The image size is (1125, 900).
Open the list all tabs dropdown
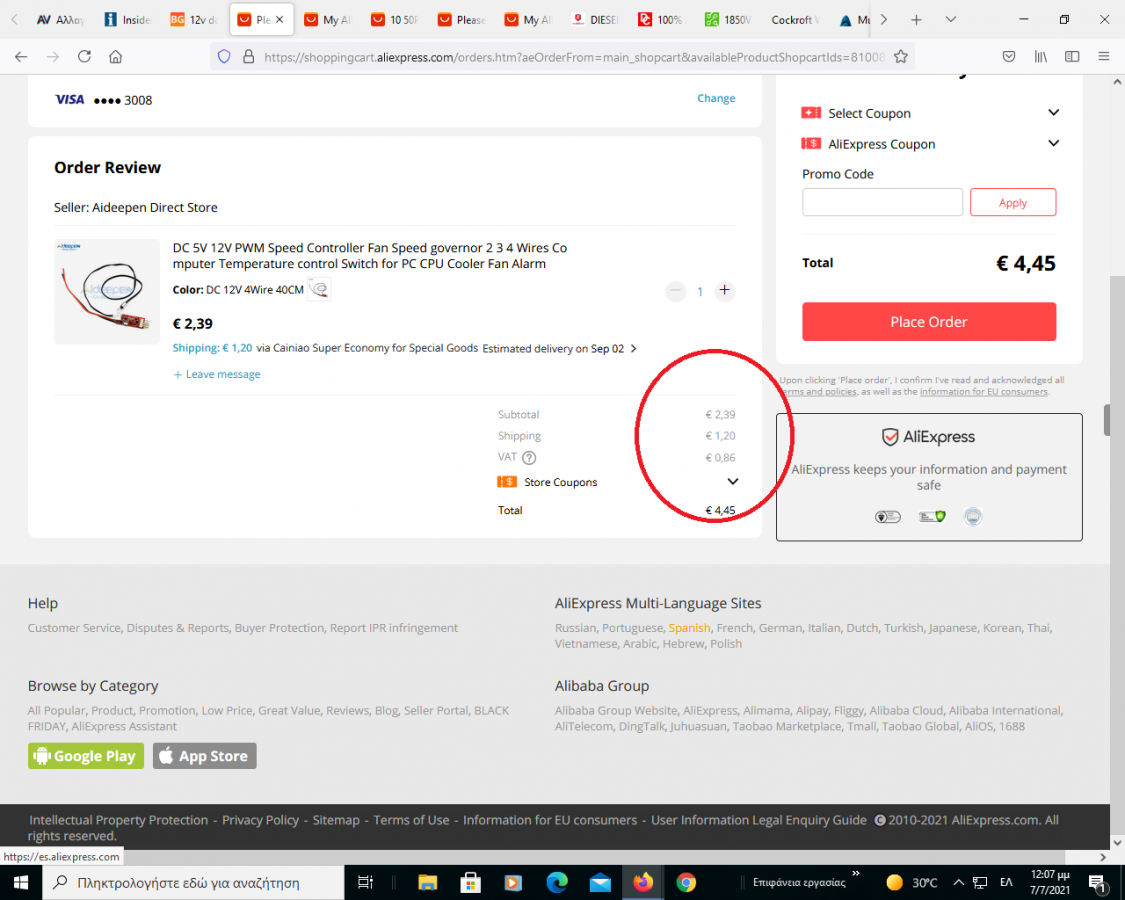pyautogui.click(x=950, y=20)
